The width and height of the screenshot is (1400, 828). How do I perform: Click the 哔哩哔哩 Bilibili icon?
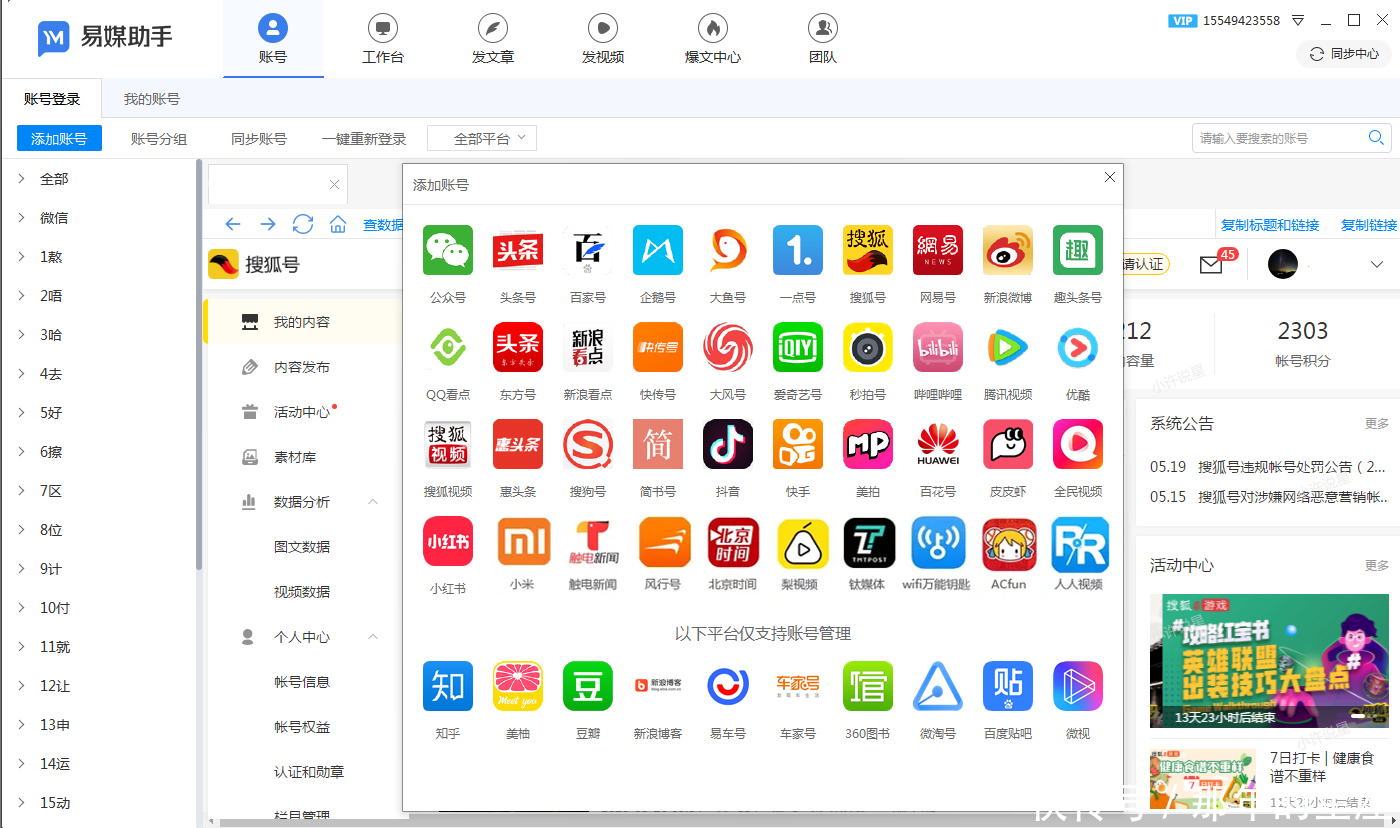pos(937,347)
